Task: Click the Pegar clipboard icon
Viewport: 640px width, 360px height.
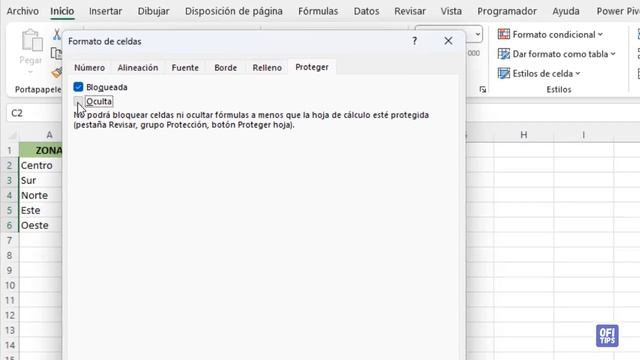Action: tap(32, 40)
